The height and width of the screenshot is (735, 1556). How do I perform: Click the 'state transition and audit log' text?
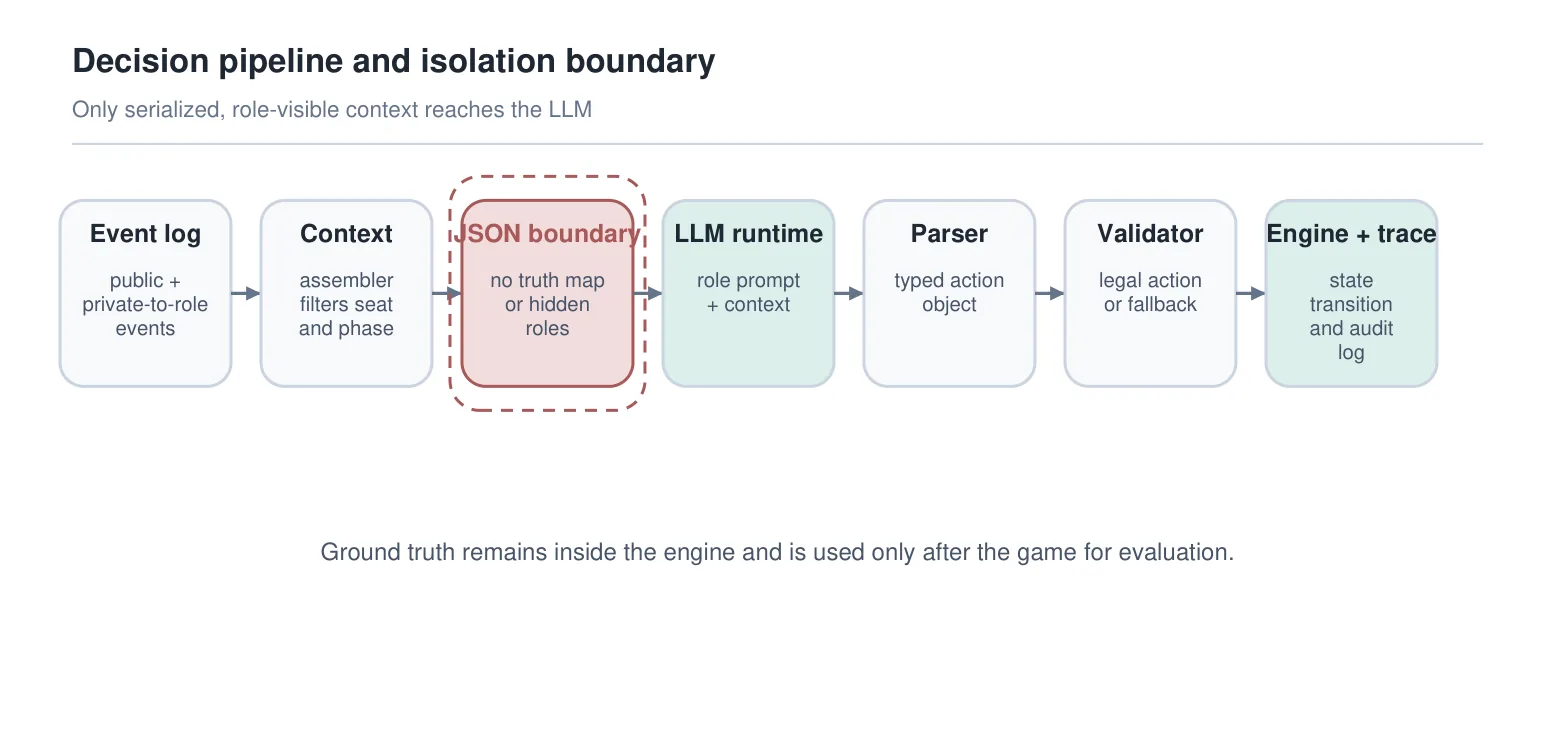tap(1351, 317)
